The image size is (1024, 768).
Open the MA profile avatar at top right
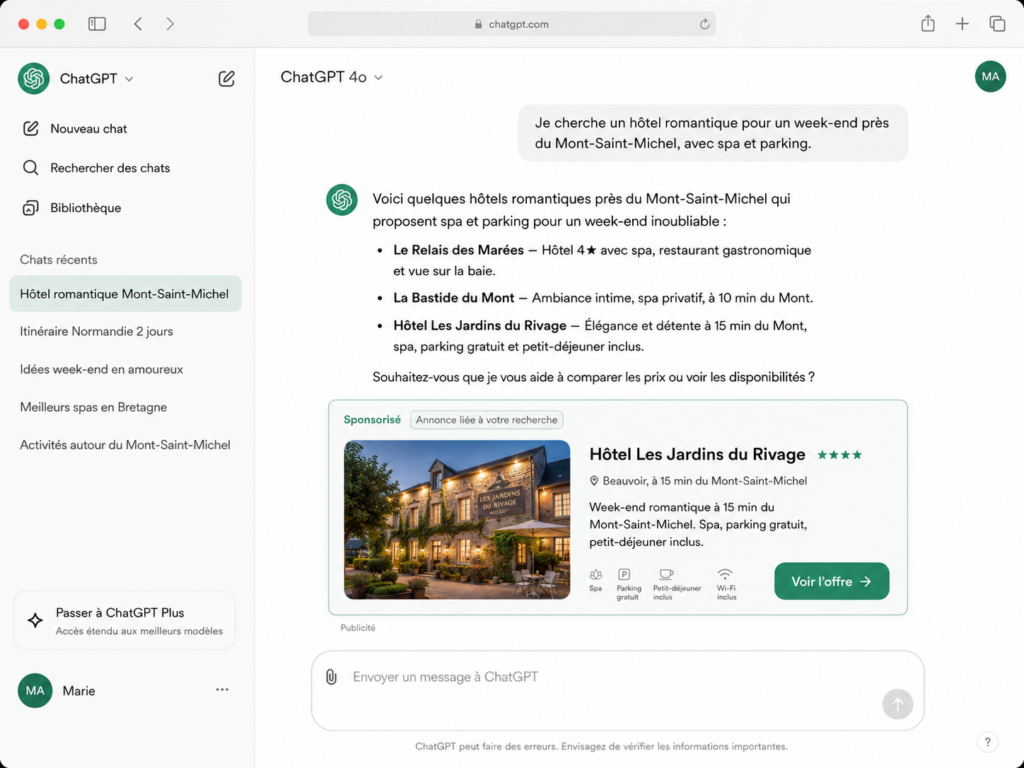click(x=990, y=76)
